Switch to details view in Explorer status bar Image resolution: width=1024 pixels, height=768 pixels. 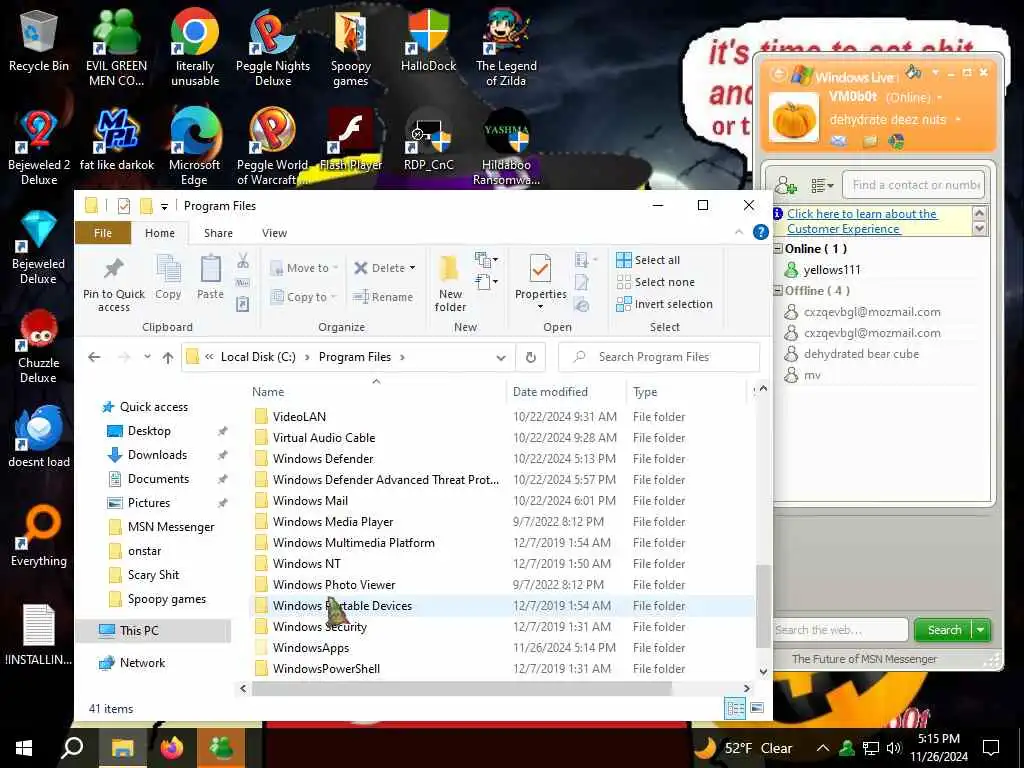tap(735, 708)
